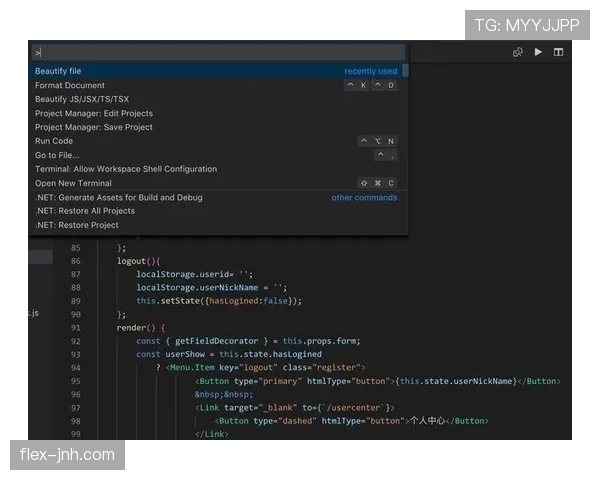Choose Open New Terminal command
This screenshot has height=480, width=600.
tap(73, 183)
